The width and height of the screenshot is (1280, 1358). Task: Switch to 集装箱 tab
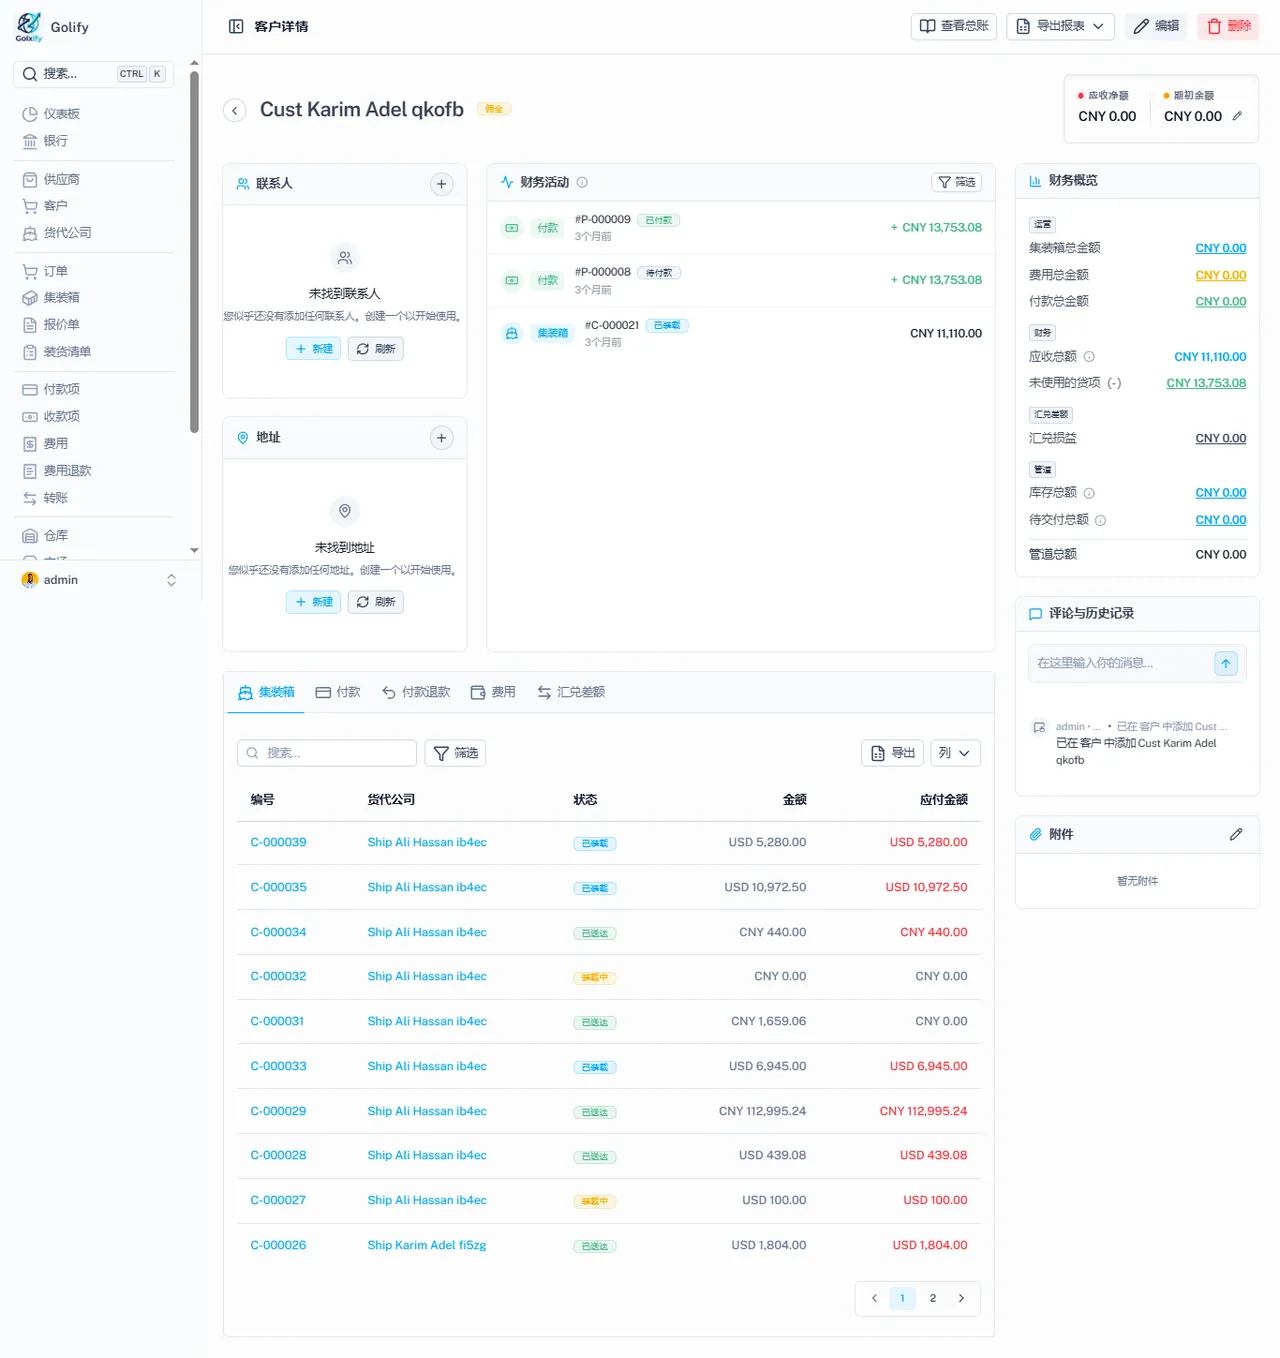click(x=266, y=692)
